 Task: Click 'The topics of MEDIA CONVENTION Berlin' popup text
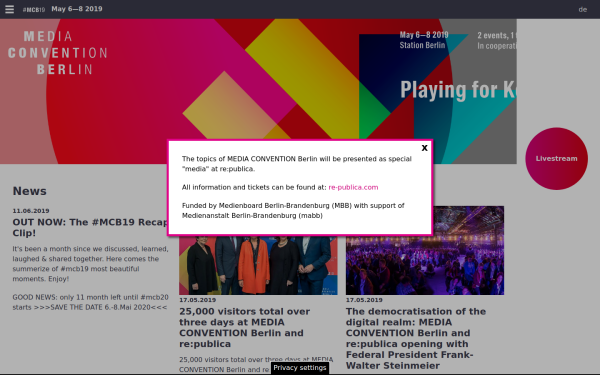click(x=297, y=164)
